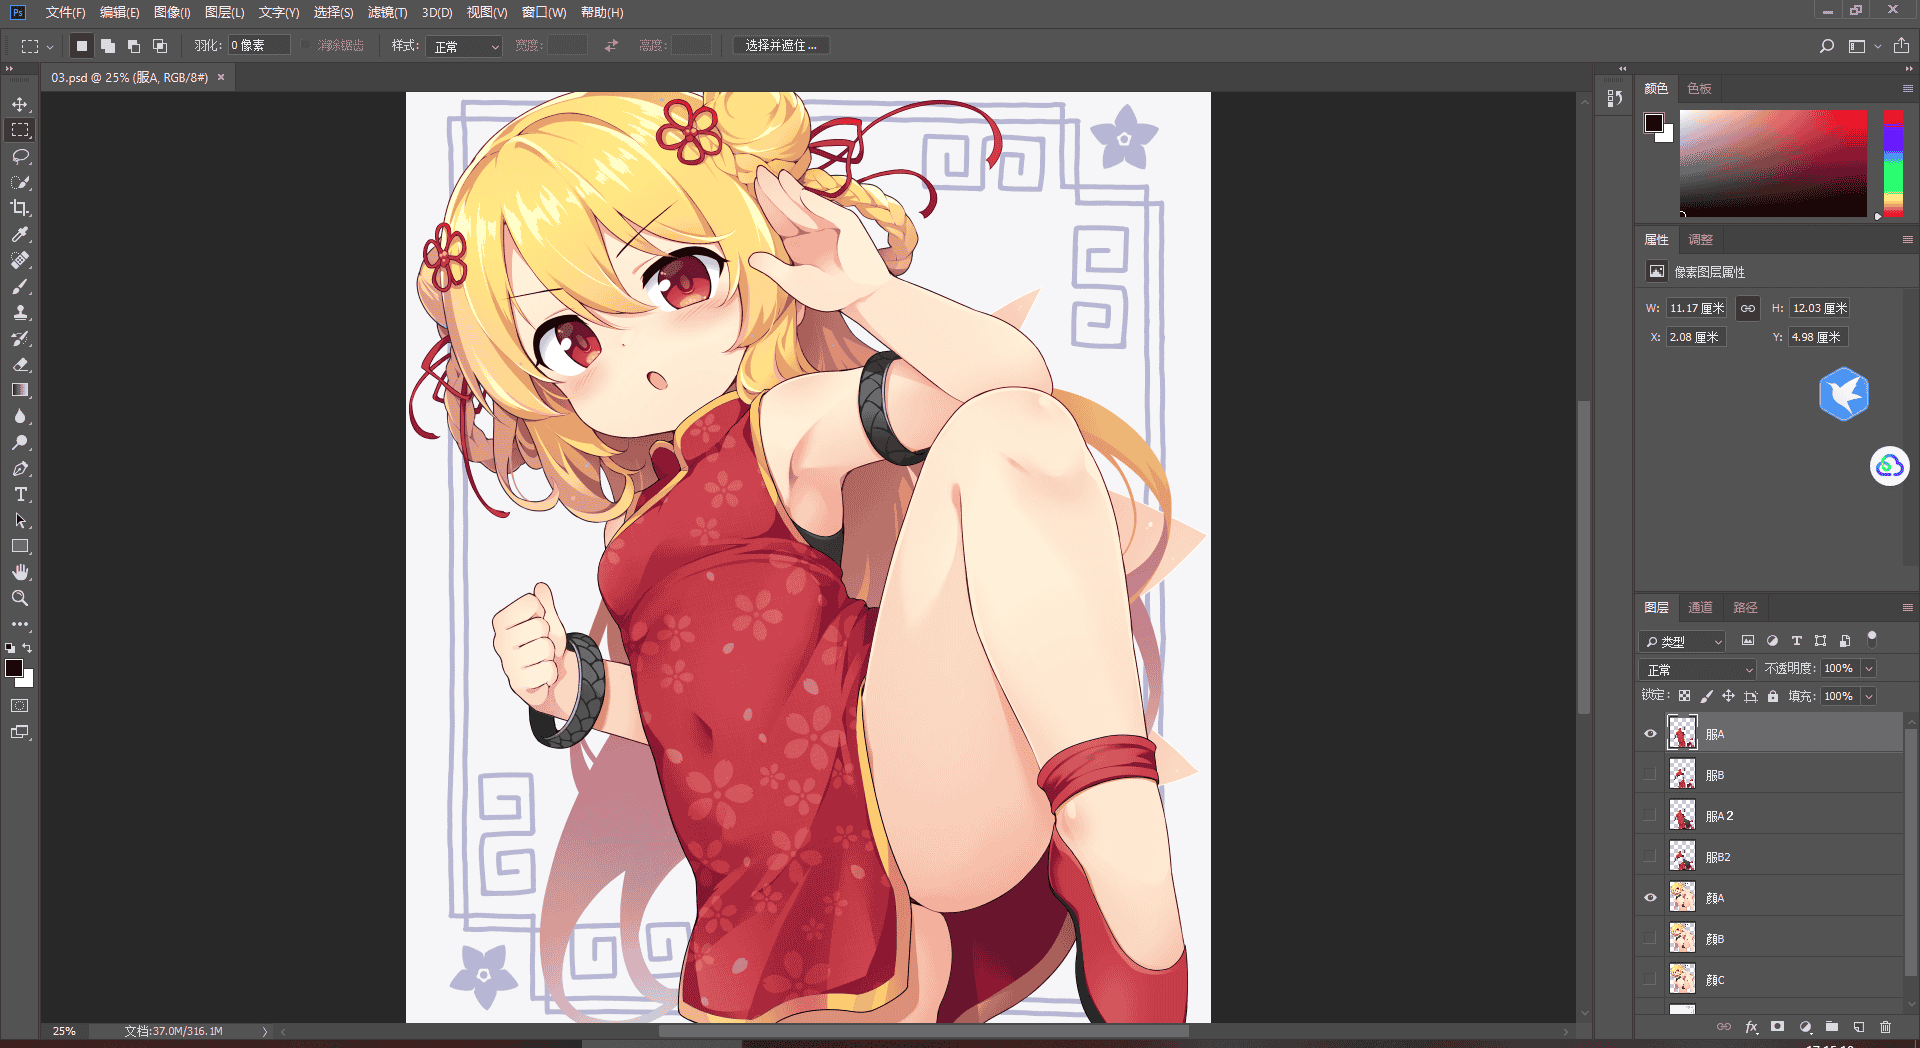Image resolution: width=1920 pixels, height=1048 pixels.
Task: Click the hue slider strip in Color panel
Action: pyautogui.click(x=1893, y=164)
